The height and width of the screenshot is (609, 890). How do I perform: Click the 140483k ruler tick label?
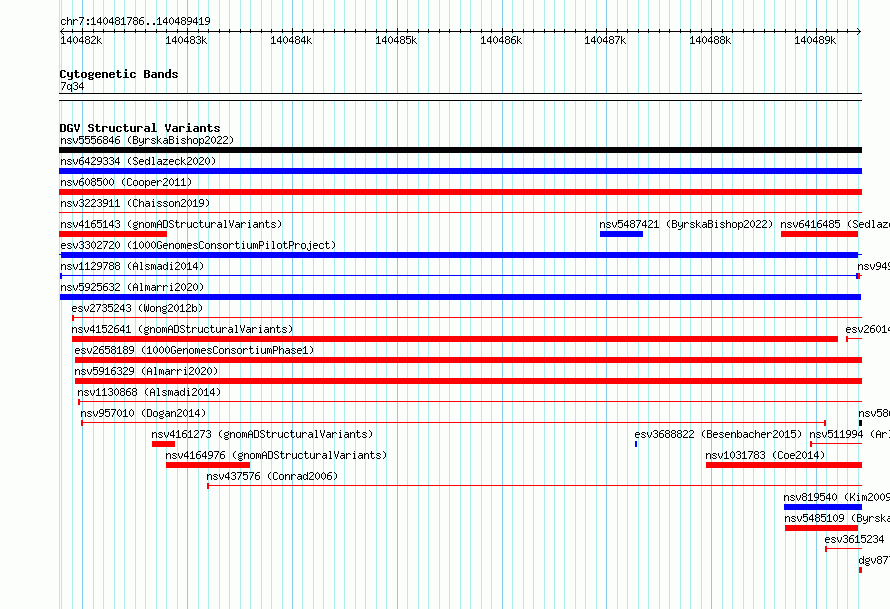(x=186, y=40)
